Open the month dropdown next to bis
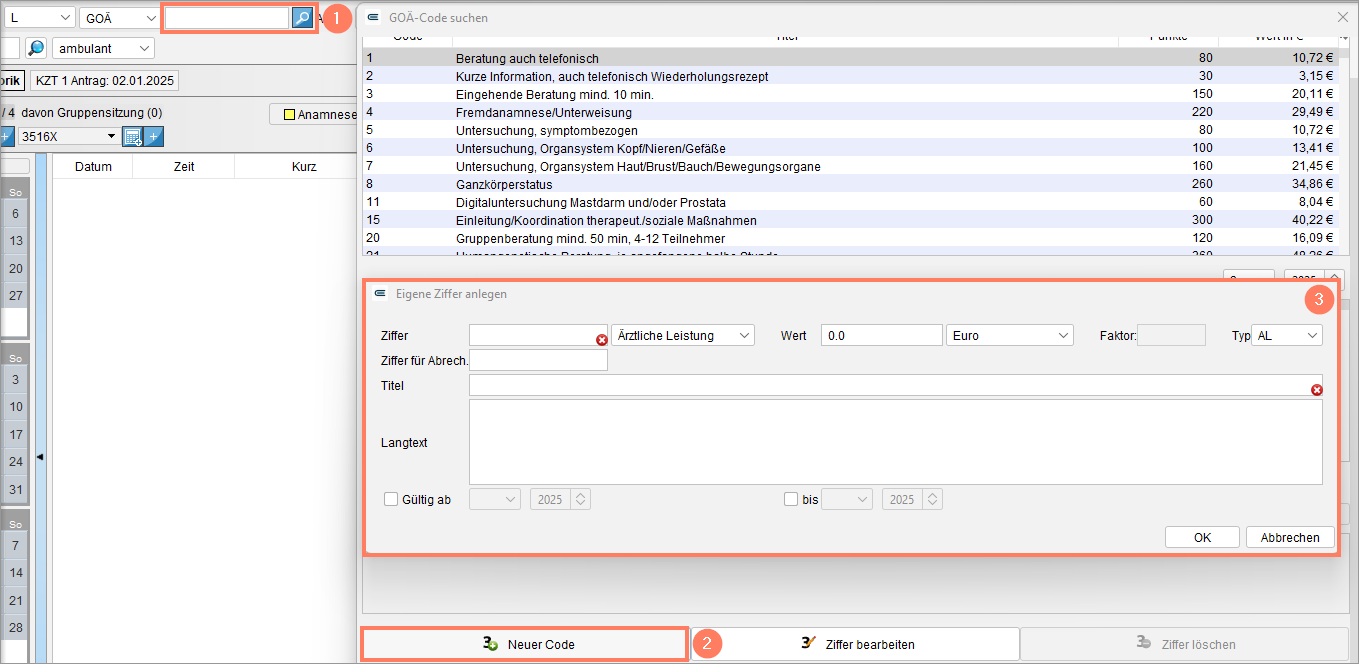 pos(847,499)
